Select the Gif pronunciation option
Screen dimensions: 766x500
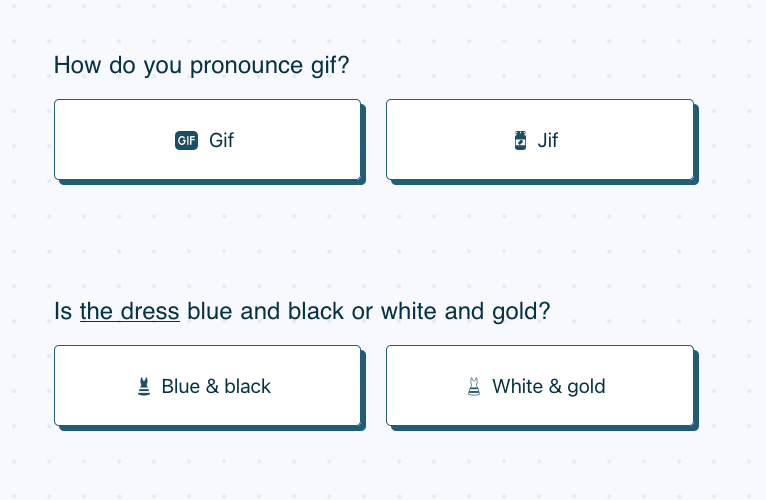point(207,140)
